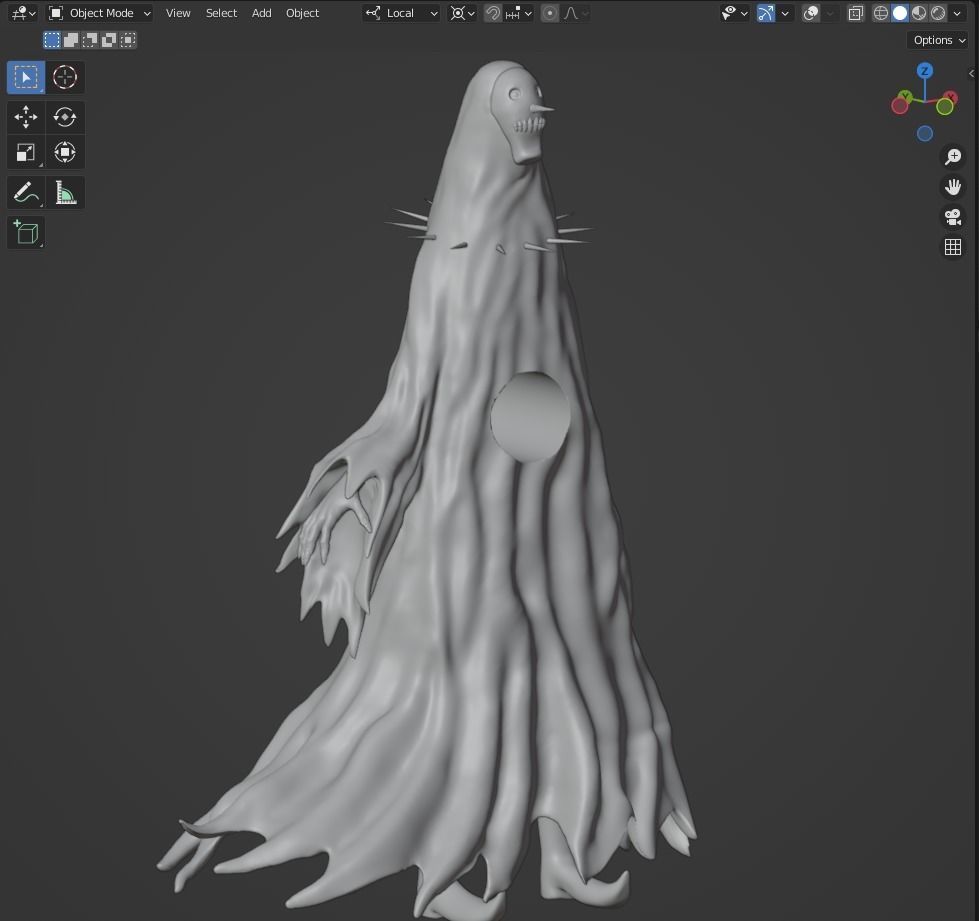Enable proportional editing
This screenshot has height=921, width=979.
pos(549,13)
